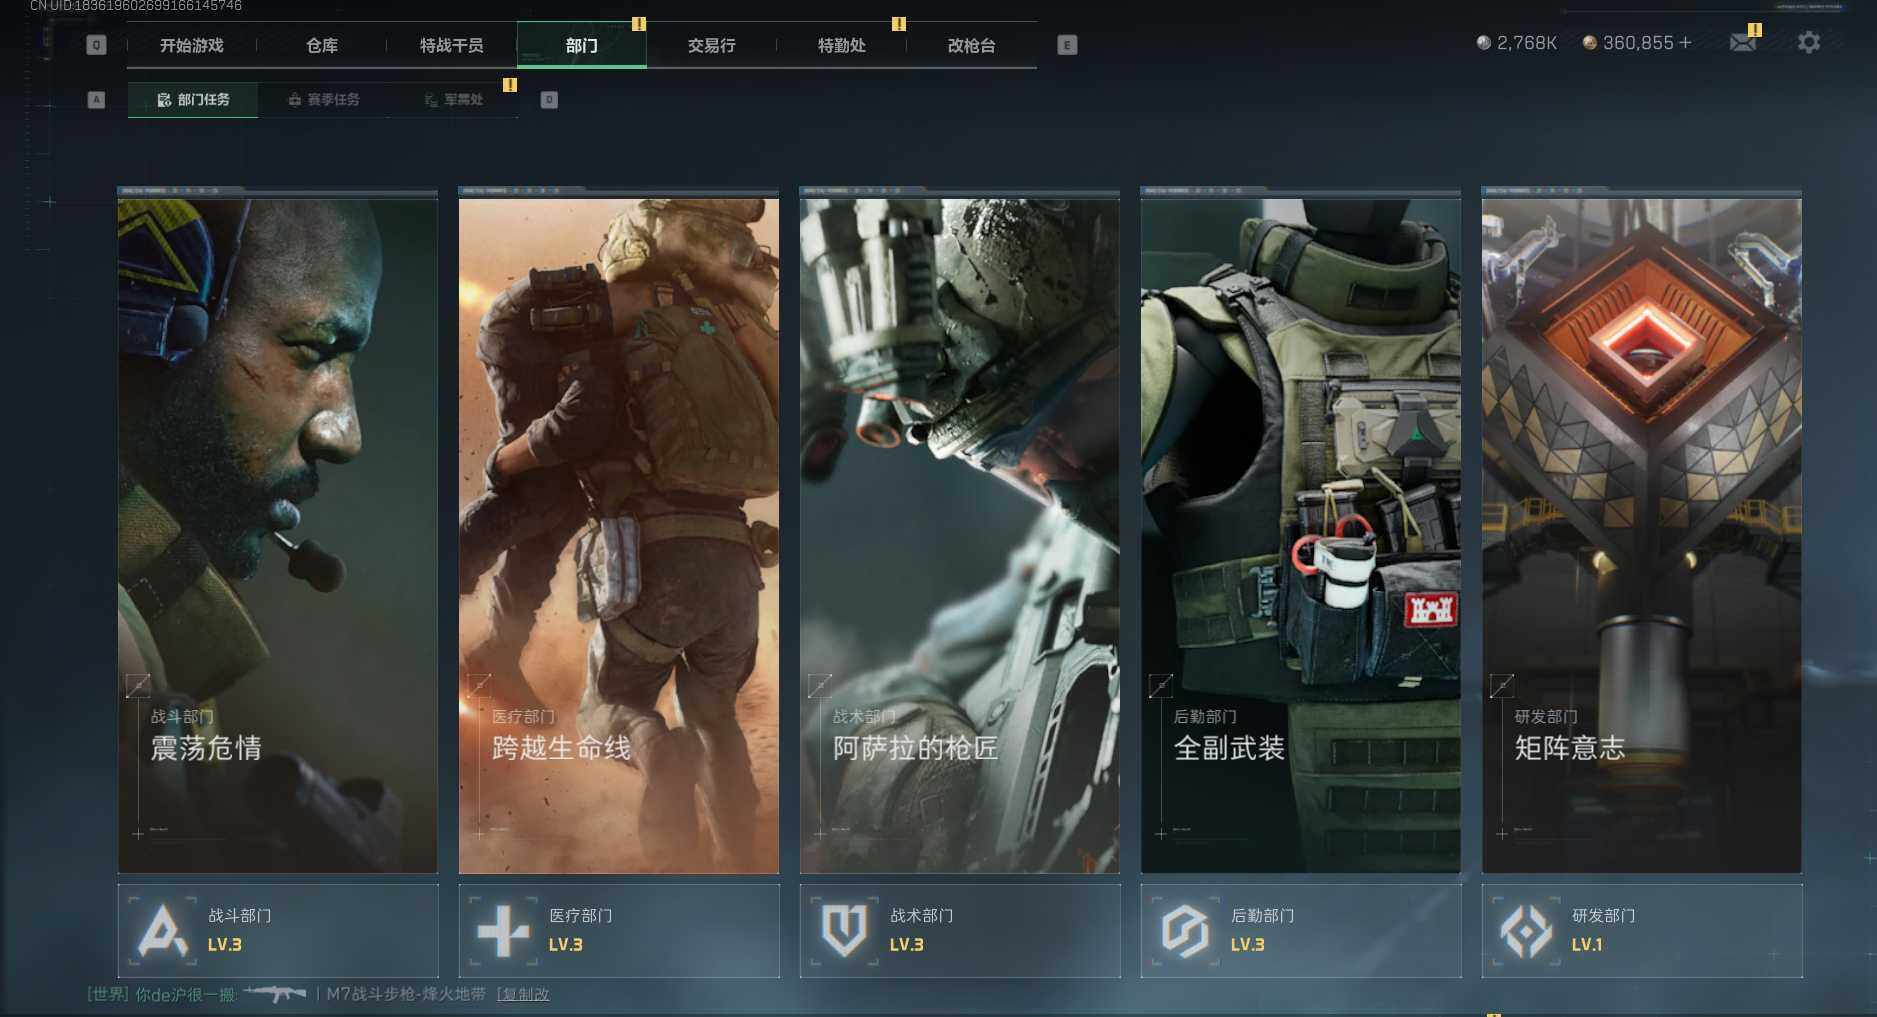Click the E next-tab key icon
This screenshot has width=1877, height=1017.
click(x=1067, y=45)
